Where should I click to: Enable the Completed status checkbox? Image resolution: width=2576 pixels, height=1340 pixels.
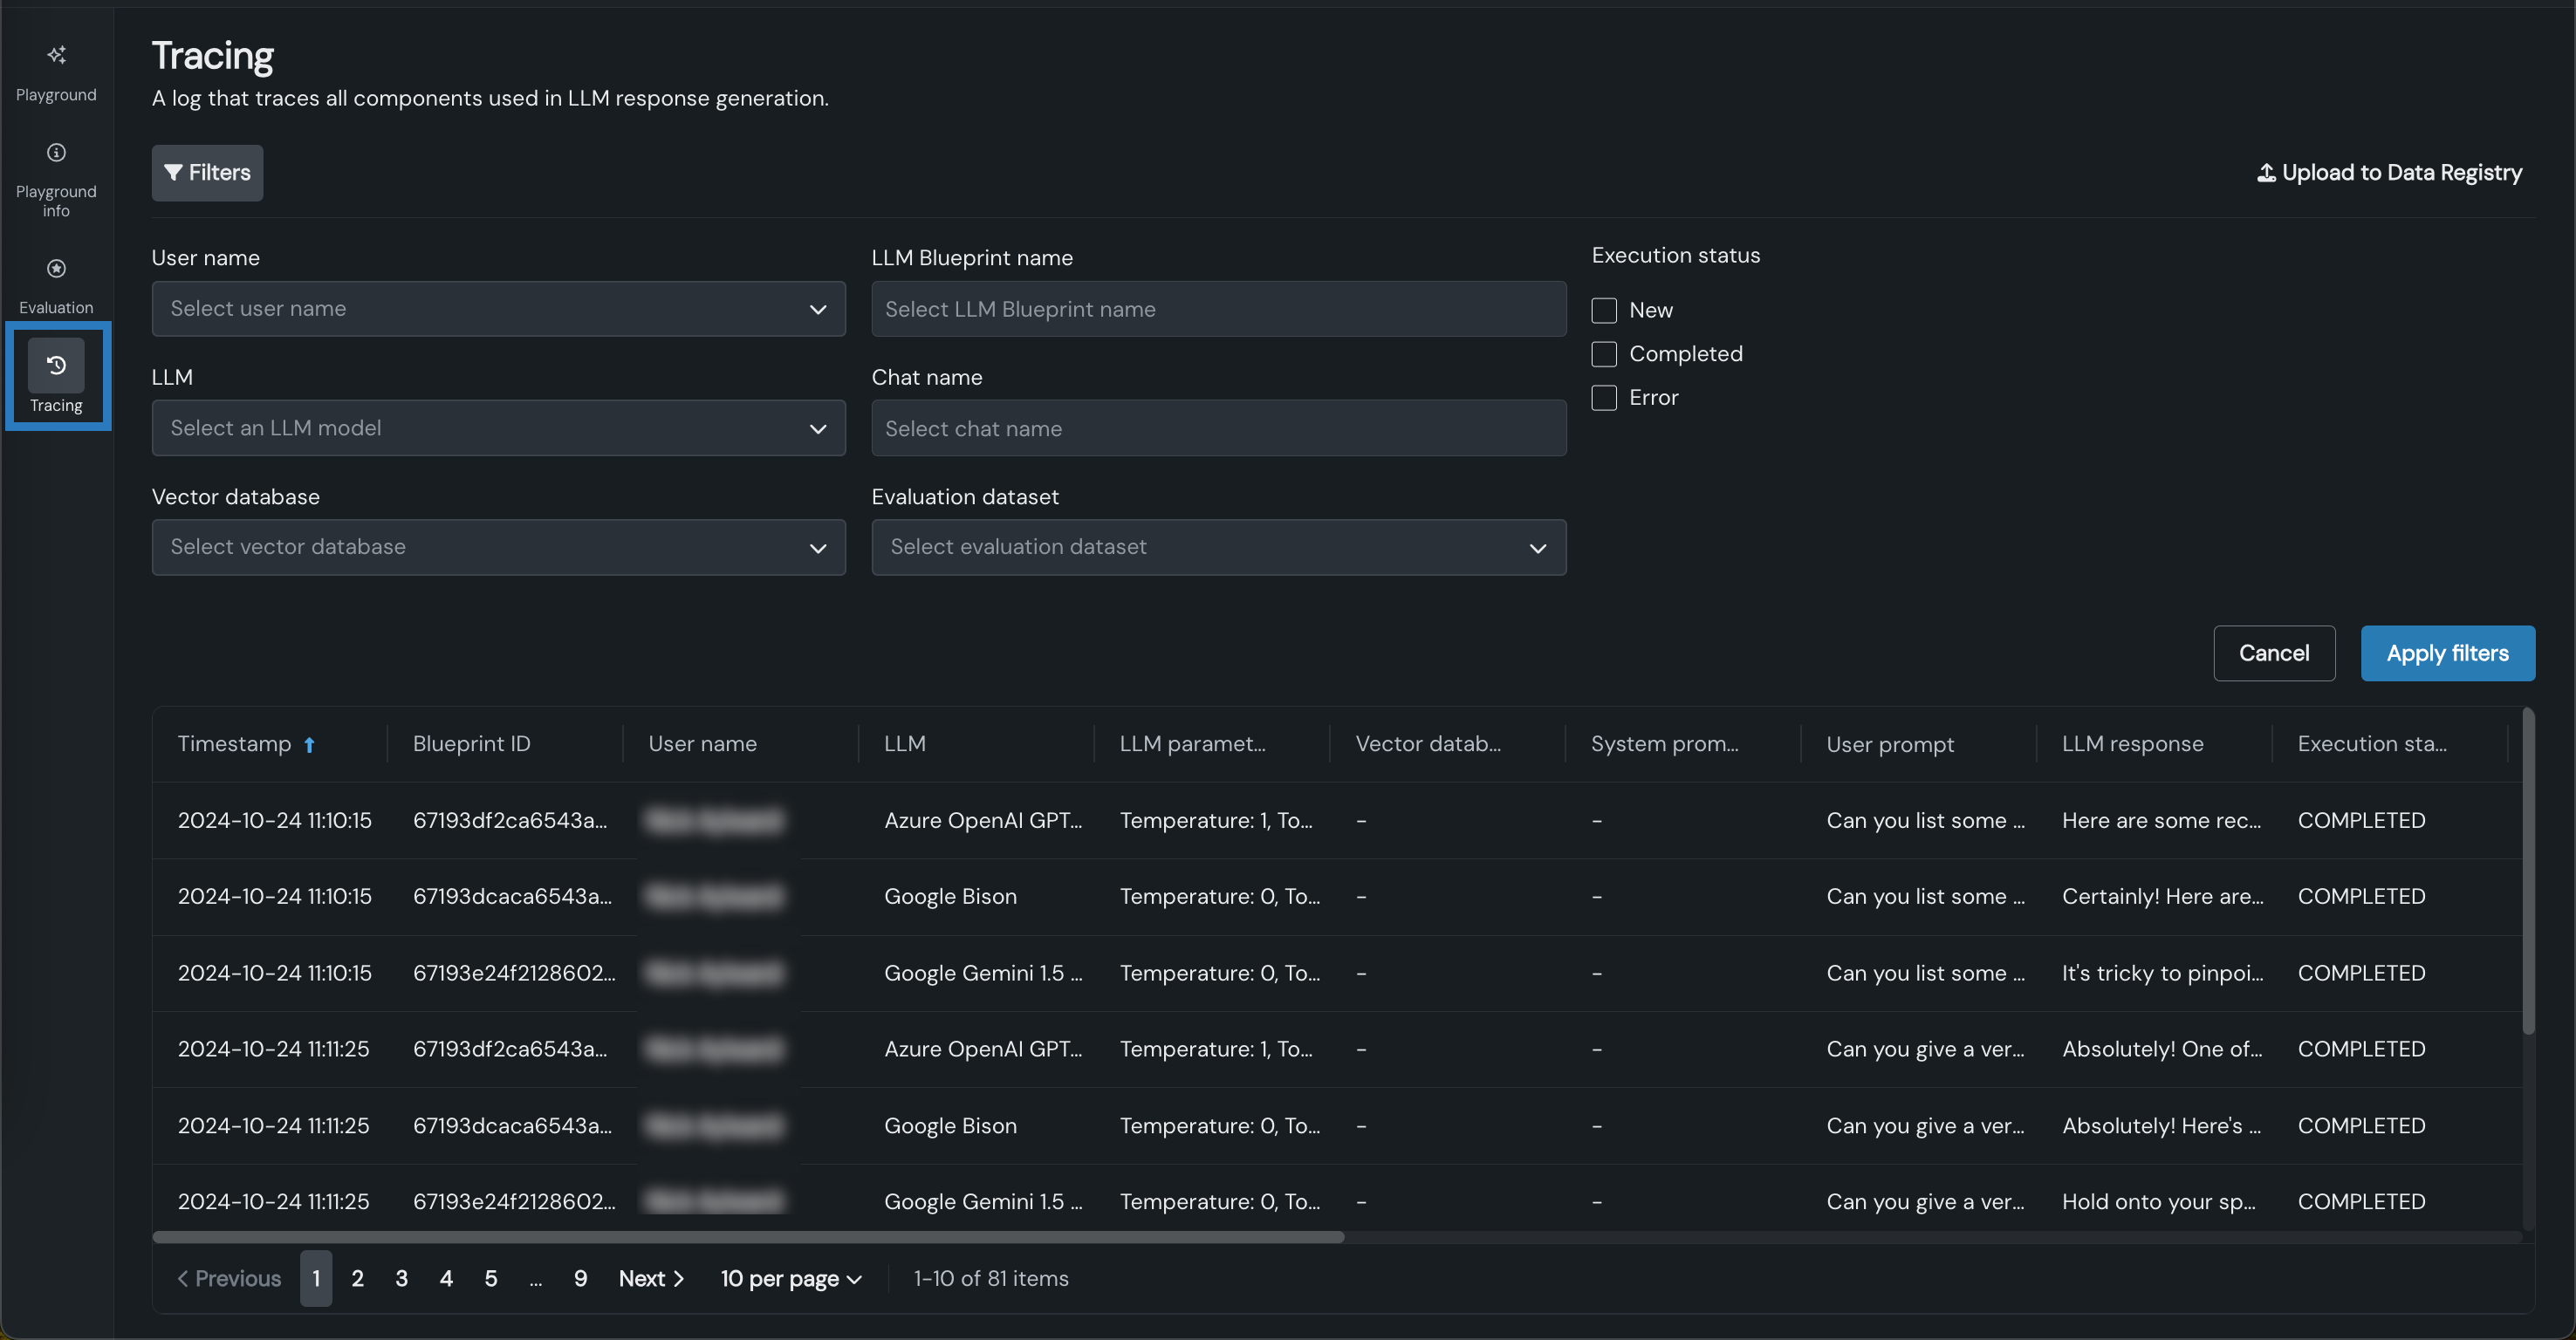coord(1604,354)
